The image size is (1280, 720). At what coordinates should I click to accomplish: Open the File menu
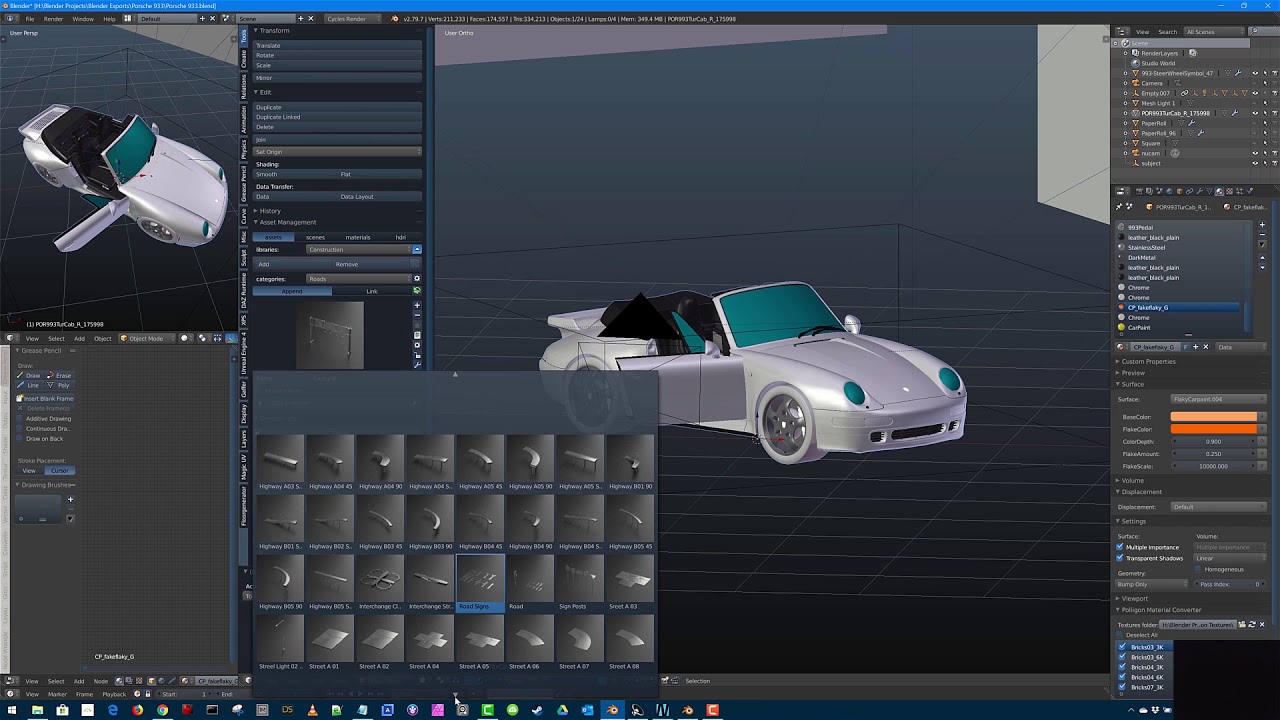point(30,19)
